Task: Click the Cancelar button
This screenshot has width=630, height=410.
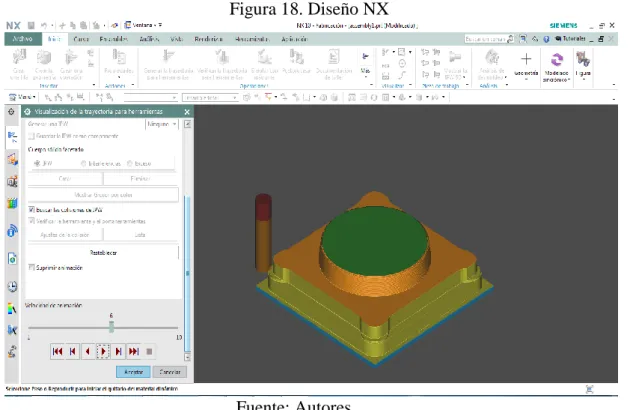Action: pos(170,372)
